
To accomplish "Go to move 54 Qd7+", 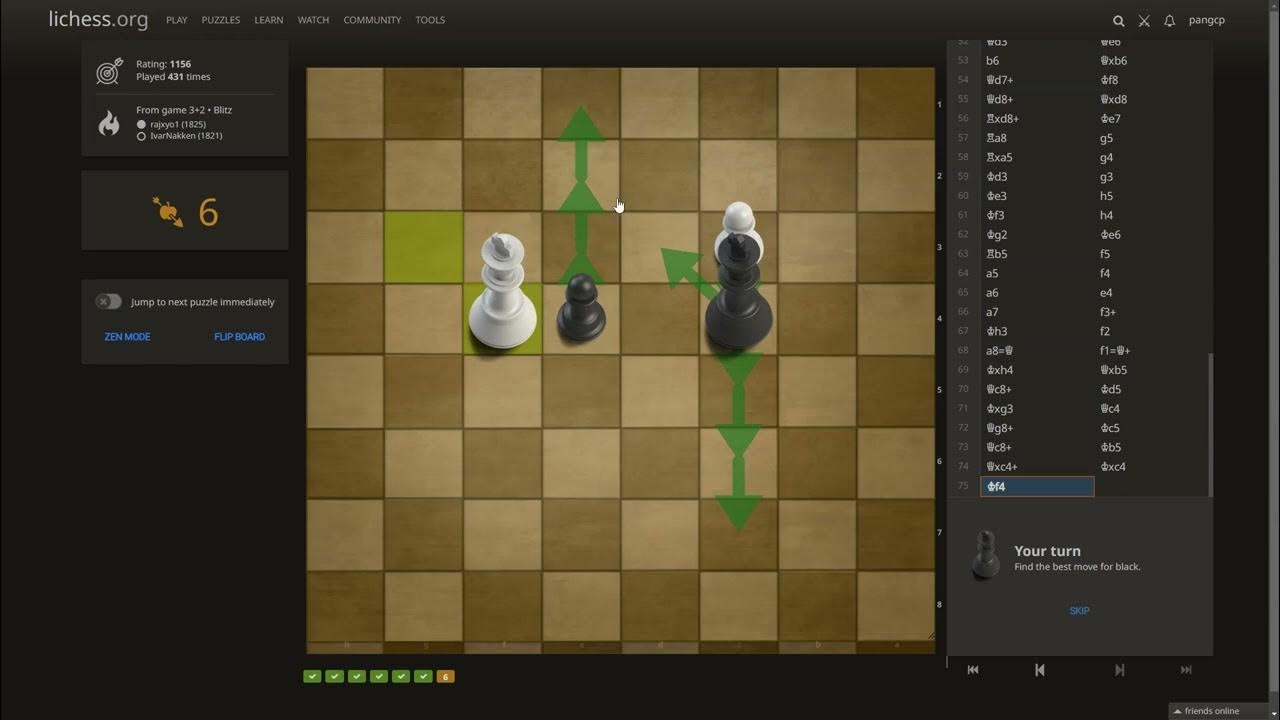I will click(x=1037, y=80).
